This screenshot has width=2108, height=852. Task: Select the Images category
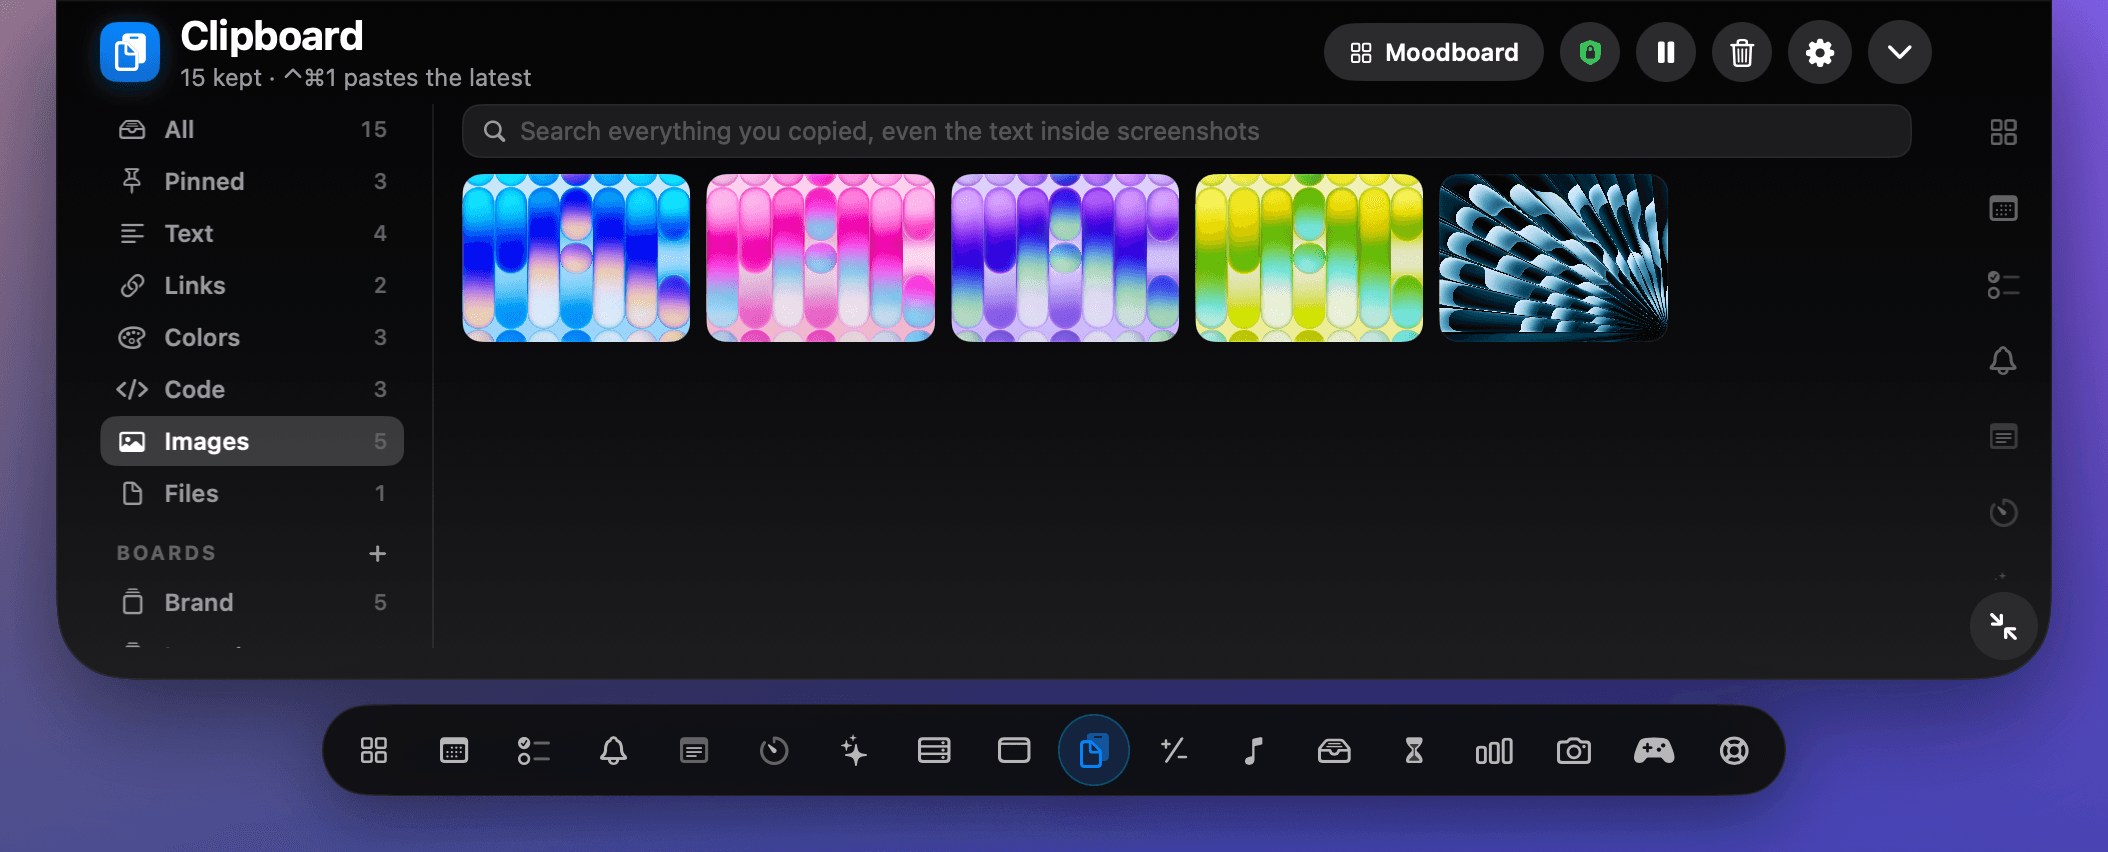pyautogui.click(x=252, y=441)
